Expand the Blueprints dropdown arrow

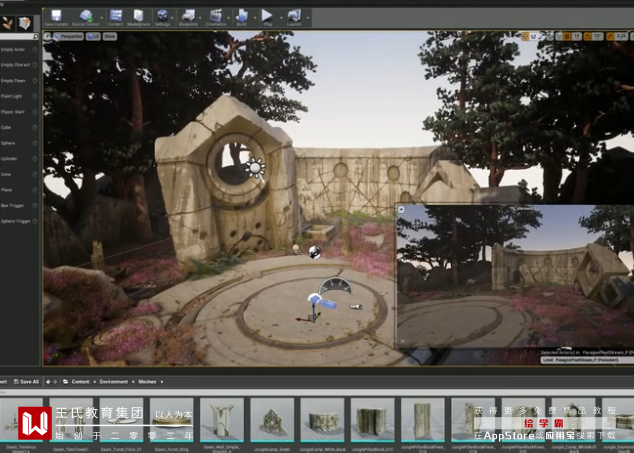(x=201, y=18)
